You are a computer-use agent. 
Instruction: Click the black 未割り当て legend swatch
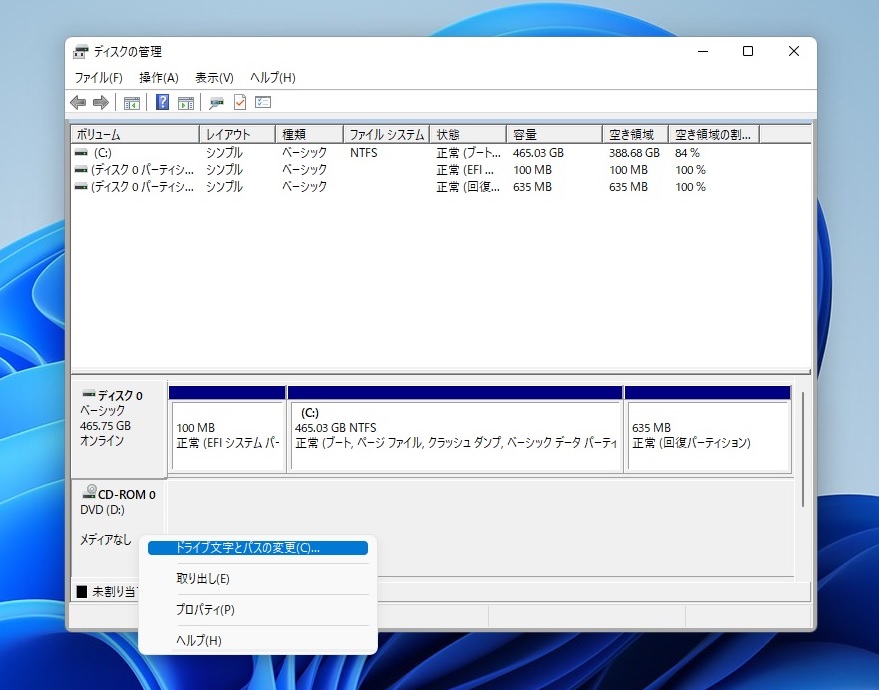pos(82,591)
